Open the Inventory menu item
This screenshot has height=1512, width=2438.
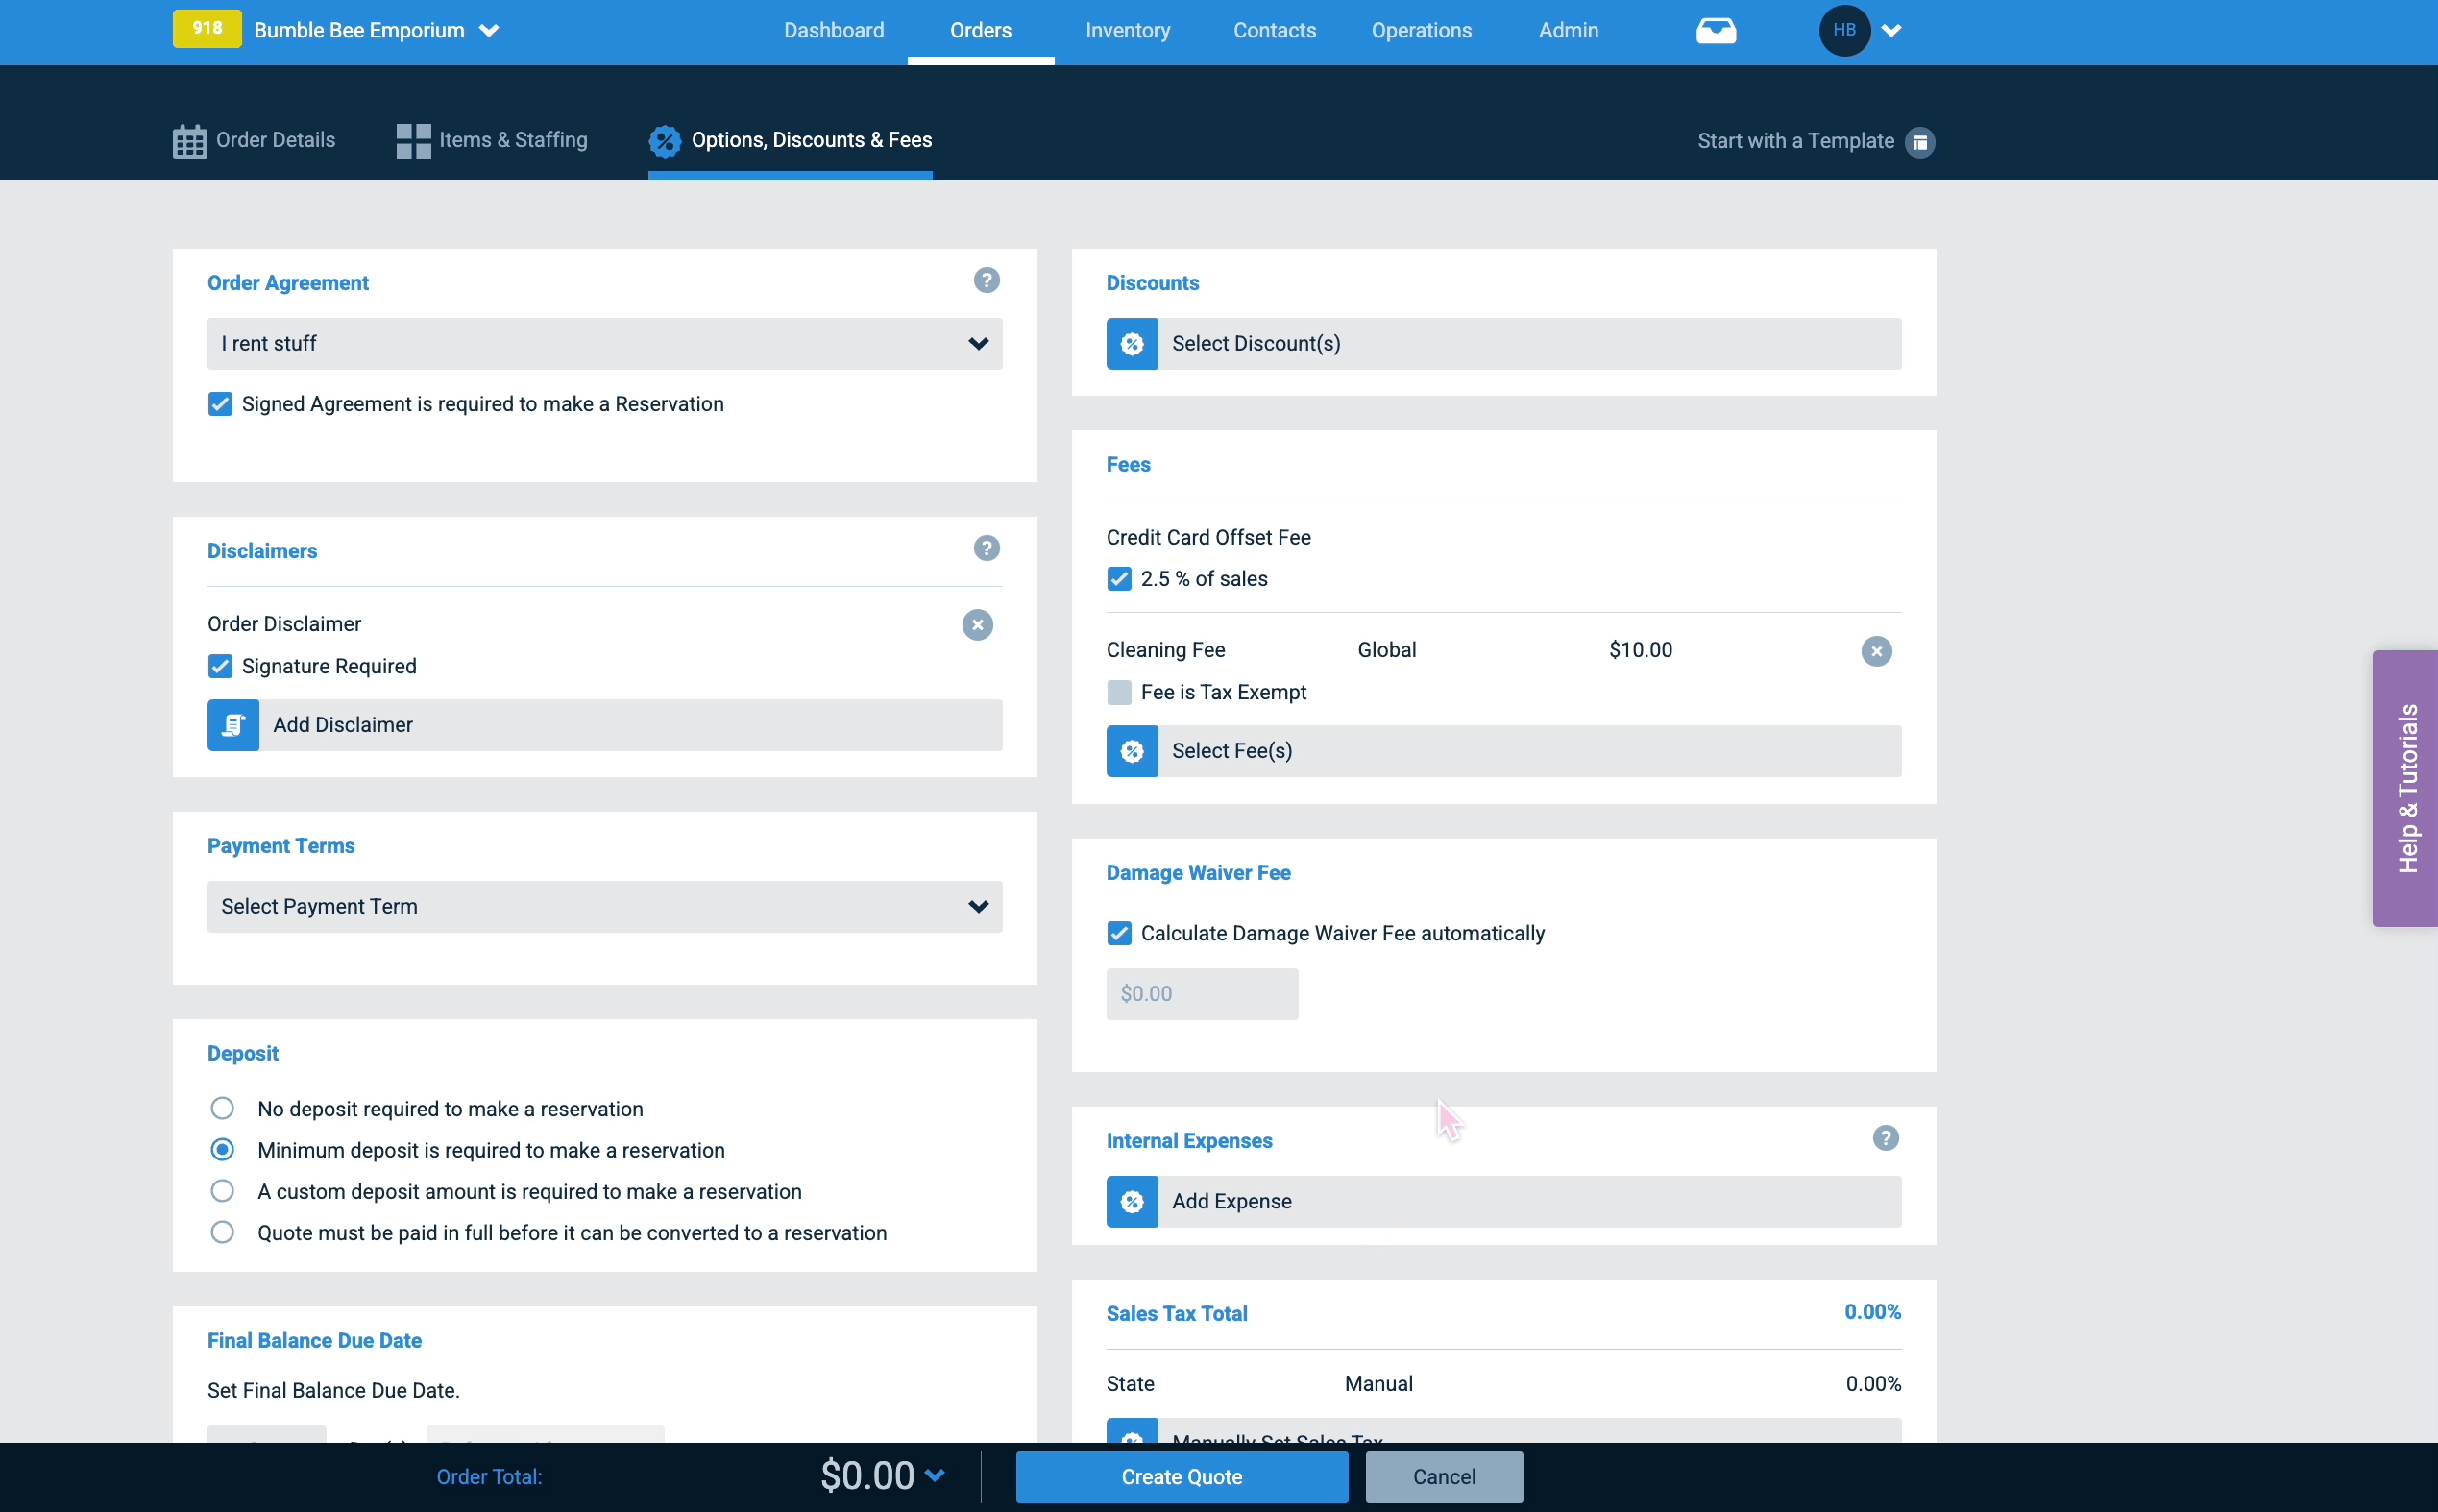click(1128, 31)
